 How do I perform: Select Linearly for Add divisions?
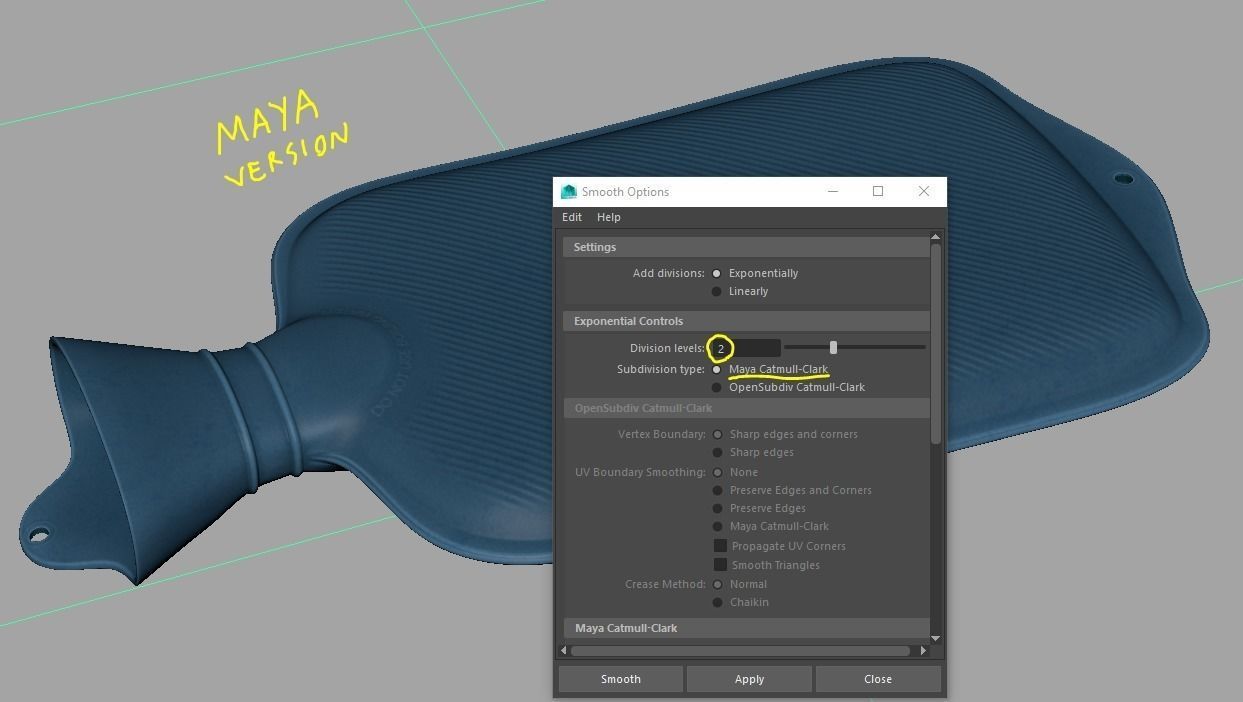click(x=716, y=291)
